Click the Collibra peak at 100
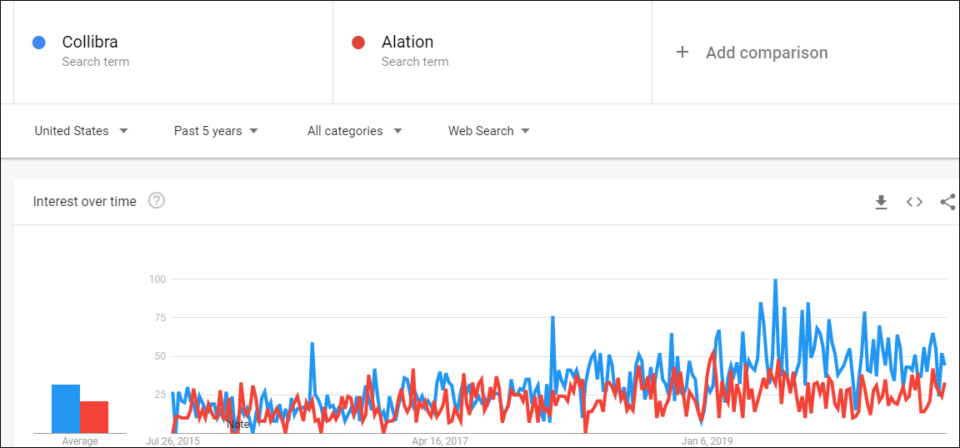Image resolution: width=960 pixels, height=448 pixels. pos(775,281)
